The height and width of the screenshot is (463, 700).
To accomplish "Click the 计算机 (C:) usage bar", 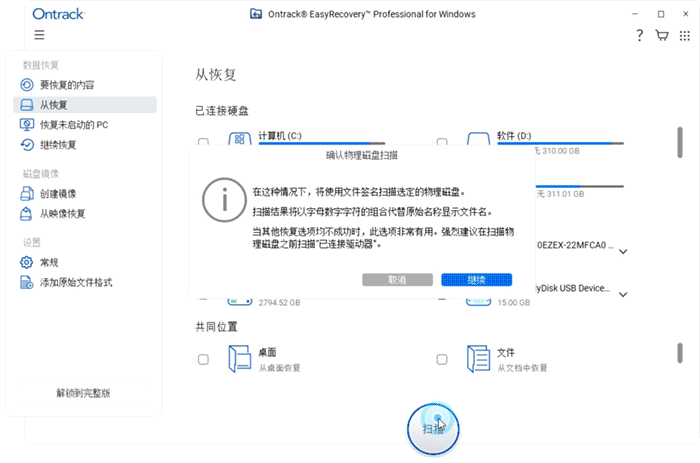I will click(x=322, y=143).
